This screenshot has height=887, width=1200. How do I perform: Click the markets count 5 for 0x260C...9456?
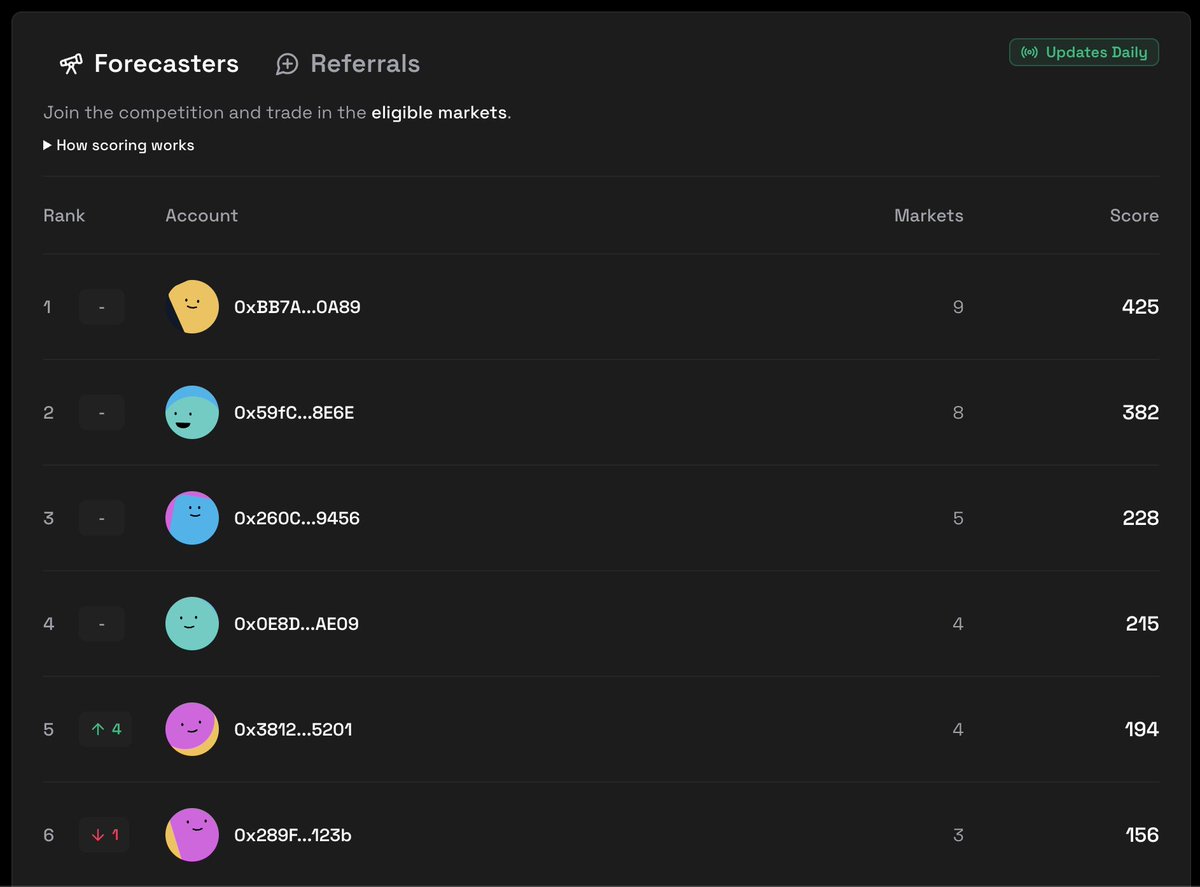coord(958,518)
